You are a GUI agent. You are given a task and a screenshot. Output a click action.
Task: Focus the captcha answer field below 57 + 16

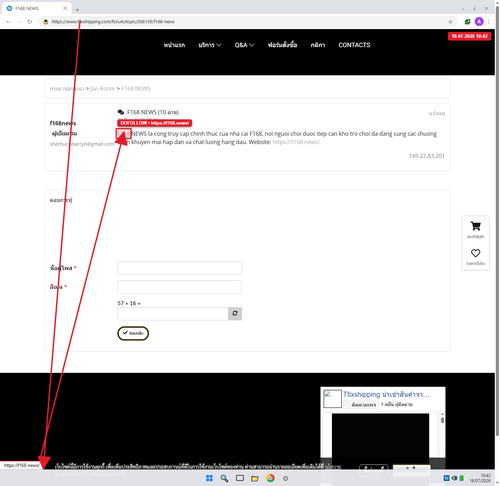(173, 314)
